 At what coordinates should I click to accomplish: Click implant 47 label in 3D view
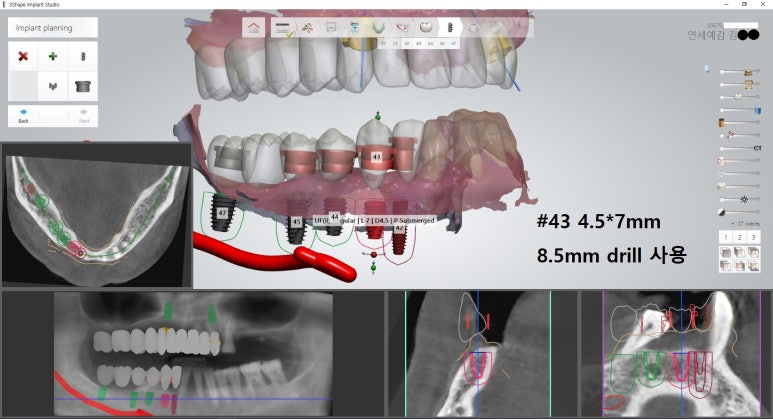222,213
